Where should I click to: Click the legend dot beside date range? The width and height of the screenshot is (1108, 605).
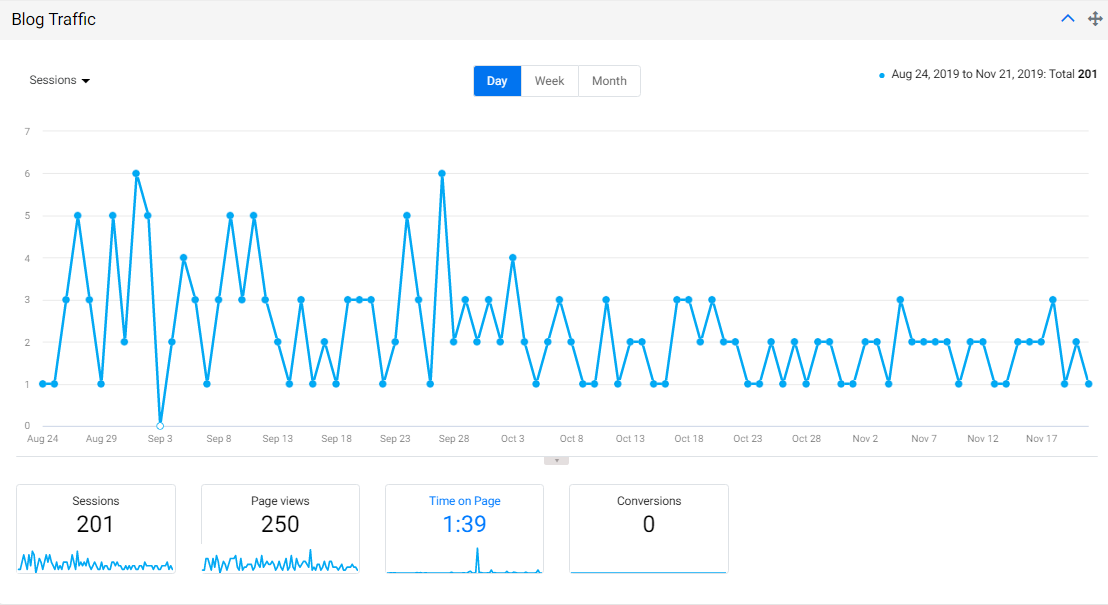pyautogui.click(x=881, y=75)
